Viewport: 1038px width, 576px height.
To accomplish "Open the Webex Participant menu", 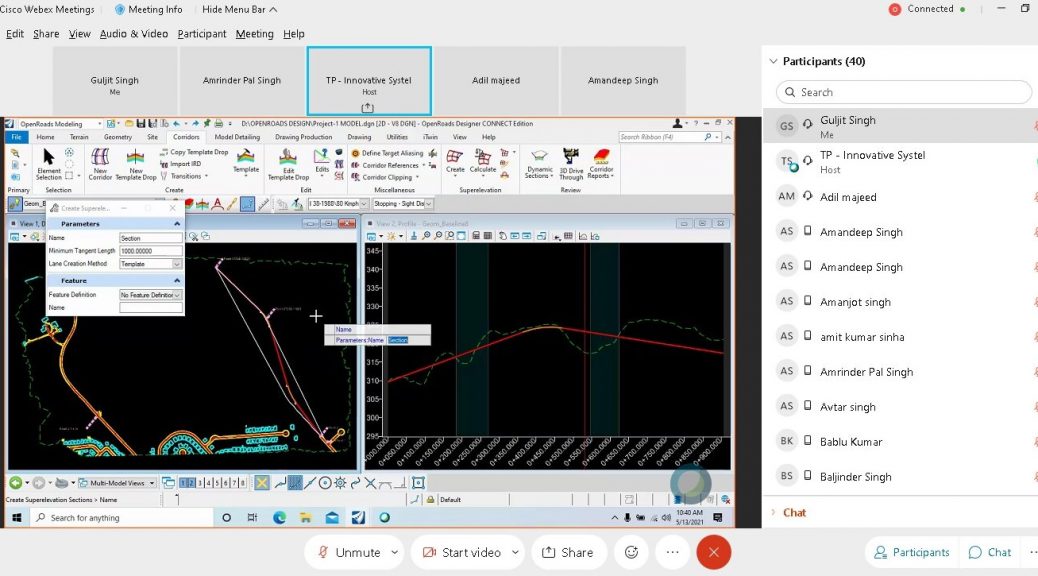I will coord(202,34).
